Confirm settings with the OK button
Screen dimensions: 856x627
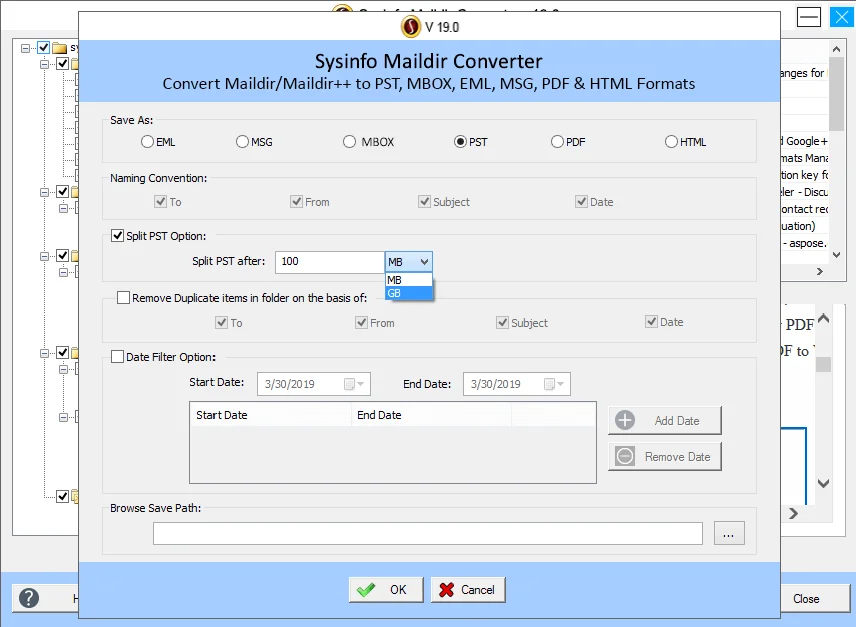coord(386,590)
